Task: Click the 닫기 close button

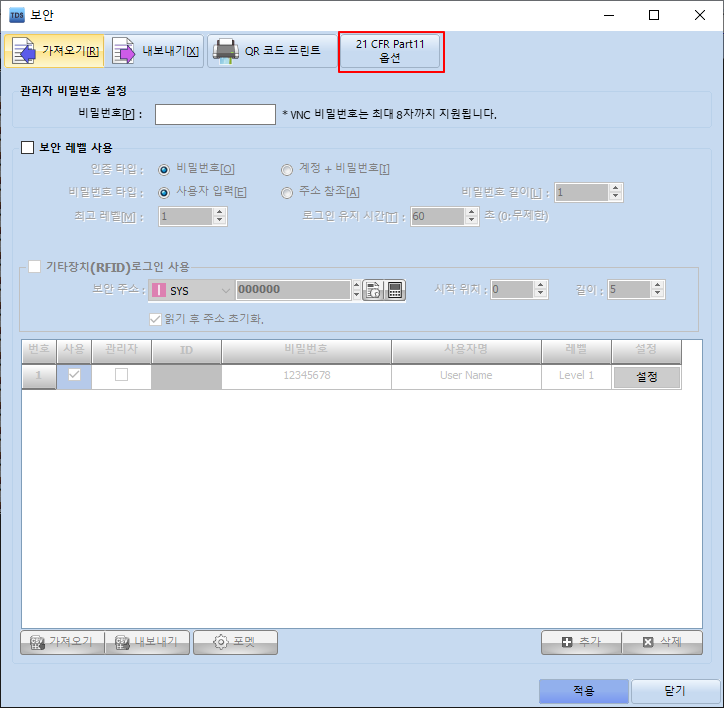Action: pos(674,691)
